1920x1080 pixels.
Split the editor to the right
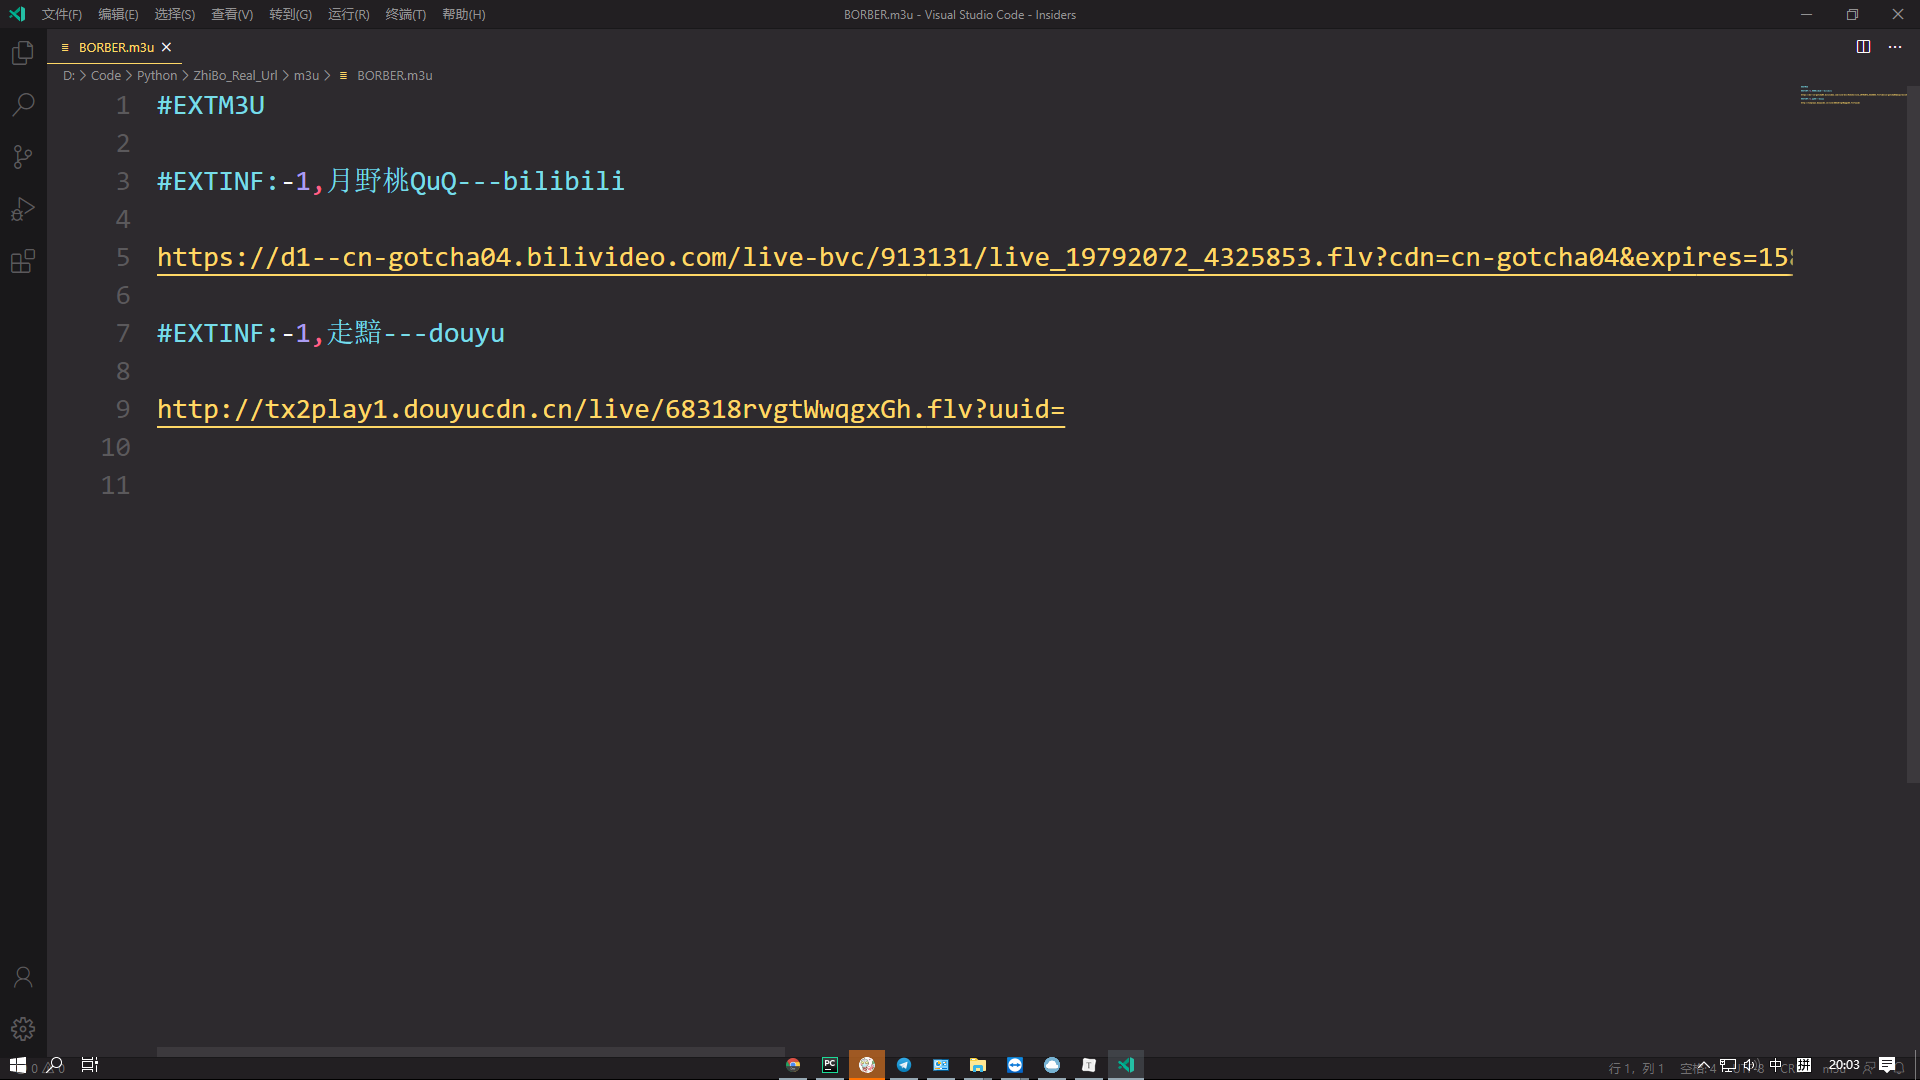(x=1863, y=47)
